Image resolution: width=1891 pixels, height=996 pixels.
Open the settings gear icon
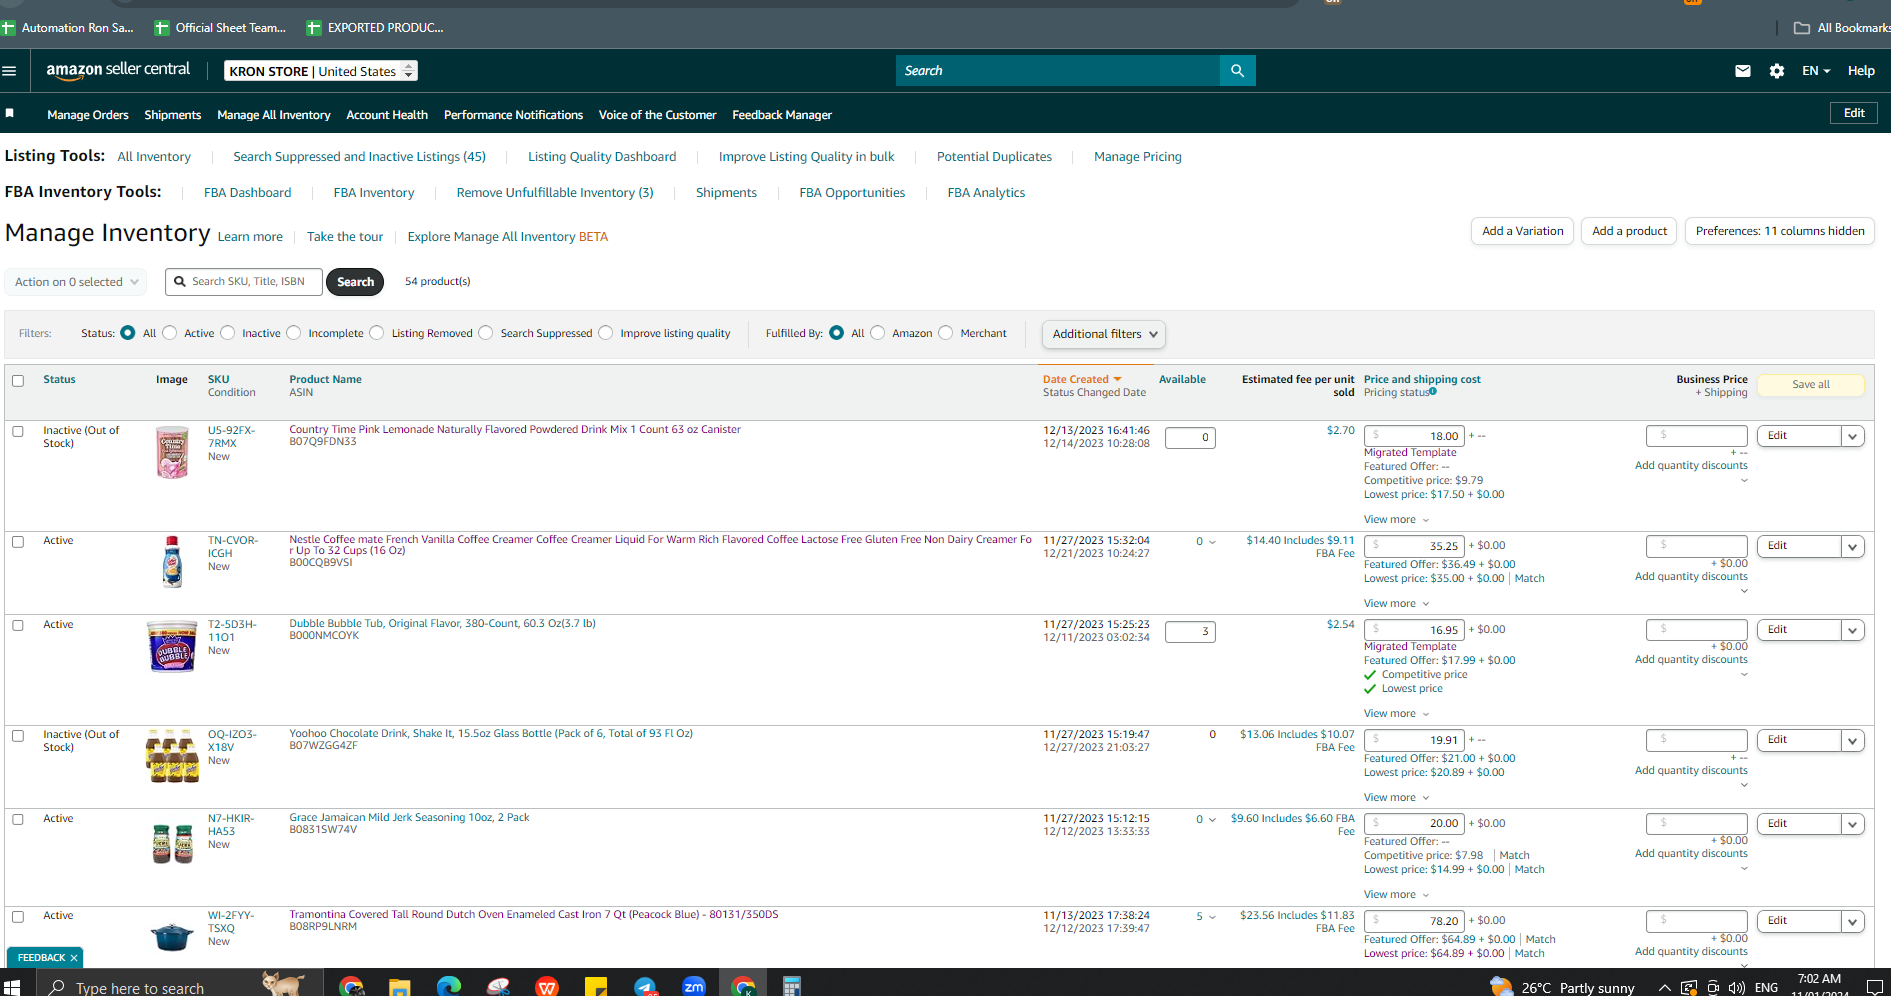pyautogui.click(x=1777, y=71)
